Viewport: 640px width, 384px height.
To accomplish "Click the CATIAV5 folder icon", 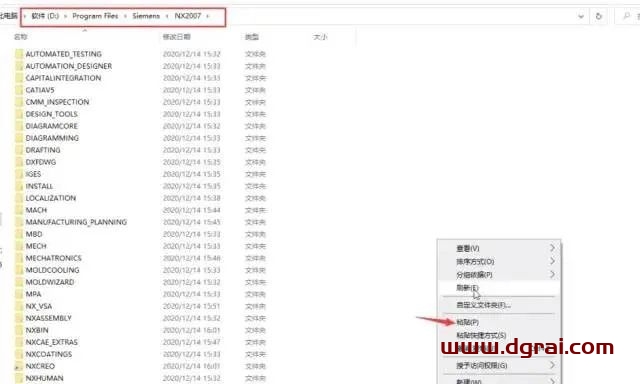I will (x=19, y=90).
